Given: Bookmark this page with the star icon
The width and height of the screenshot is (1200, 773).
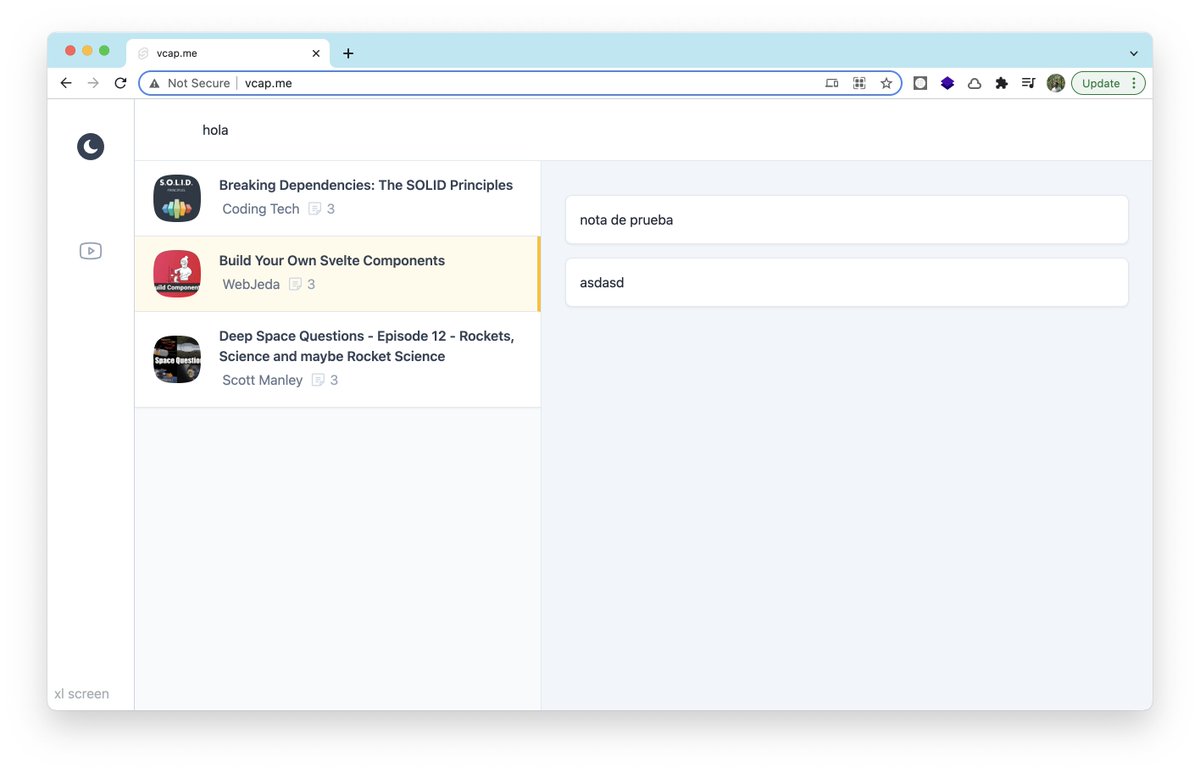Looking at the screenshot, I should (886, 83).
